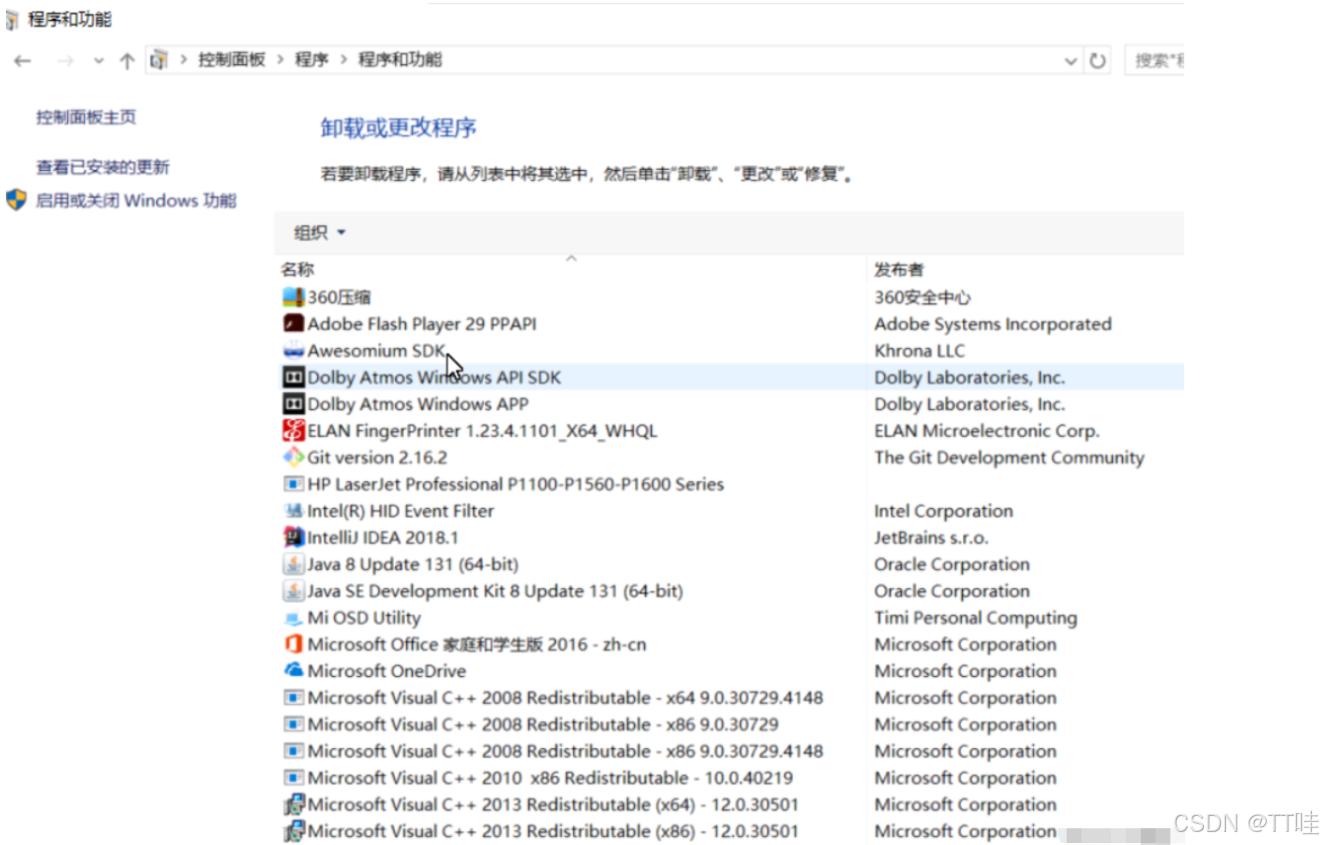Go up one level with up arrow
1323x845 pixels.
127,61
